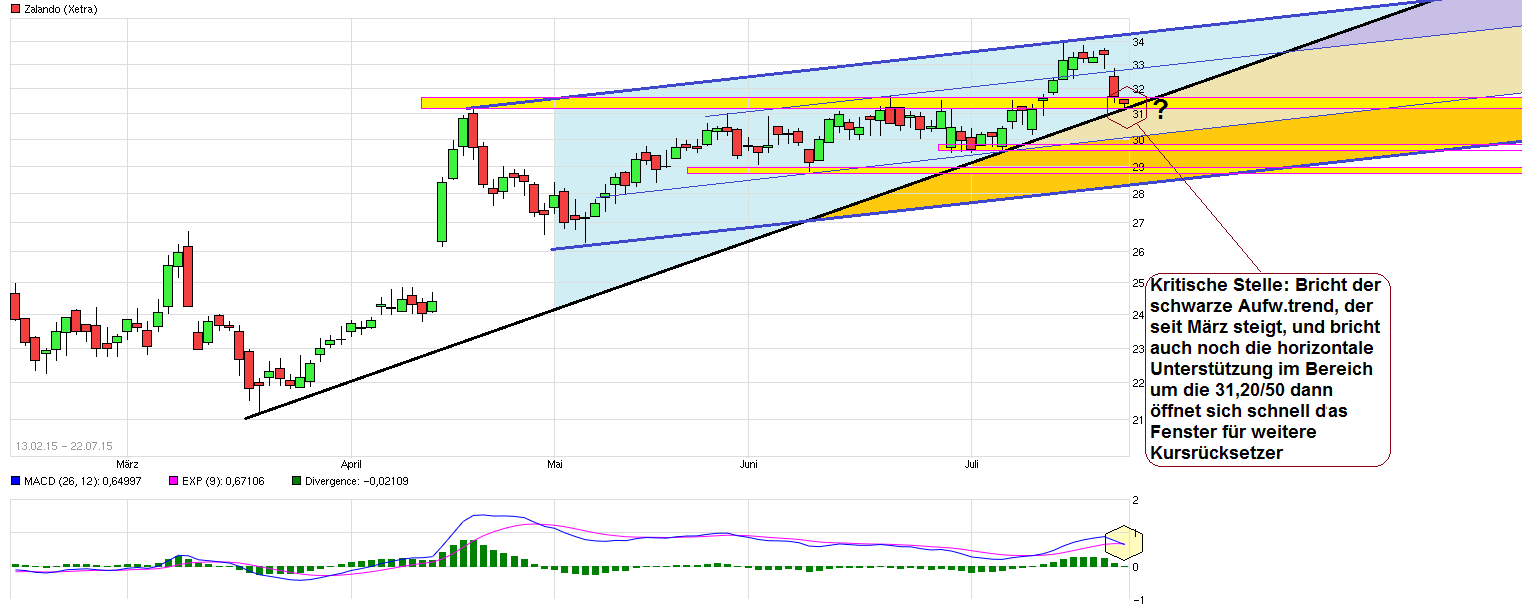Open the 'Kritische Stelle' annotation text box
Viewport: 1522px width, 616px height.
1268,369
